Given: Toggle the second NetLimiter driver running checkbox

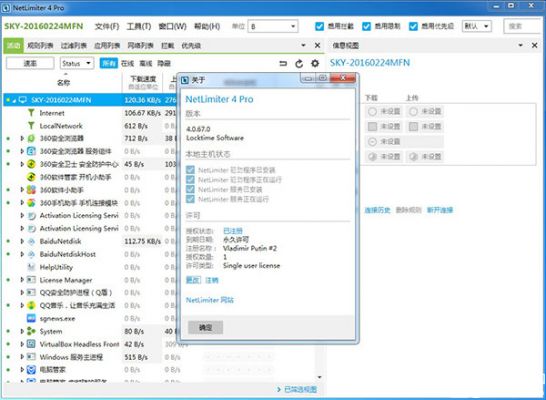Looking at the screenshot, I should 190,179.
